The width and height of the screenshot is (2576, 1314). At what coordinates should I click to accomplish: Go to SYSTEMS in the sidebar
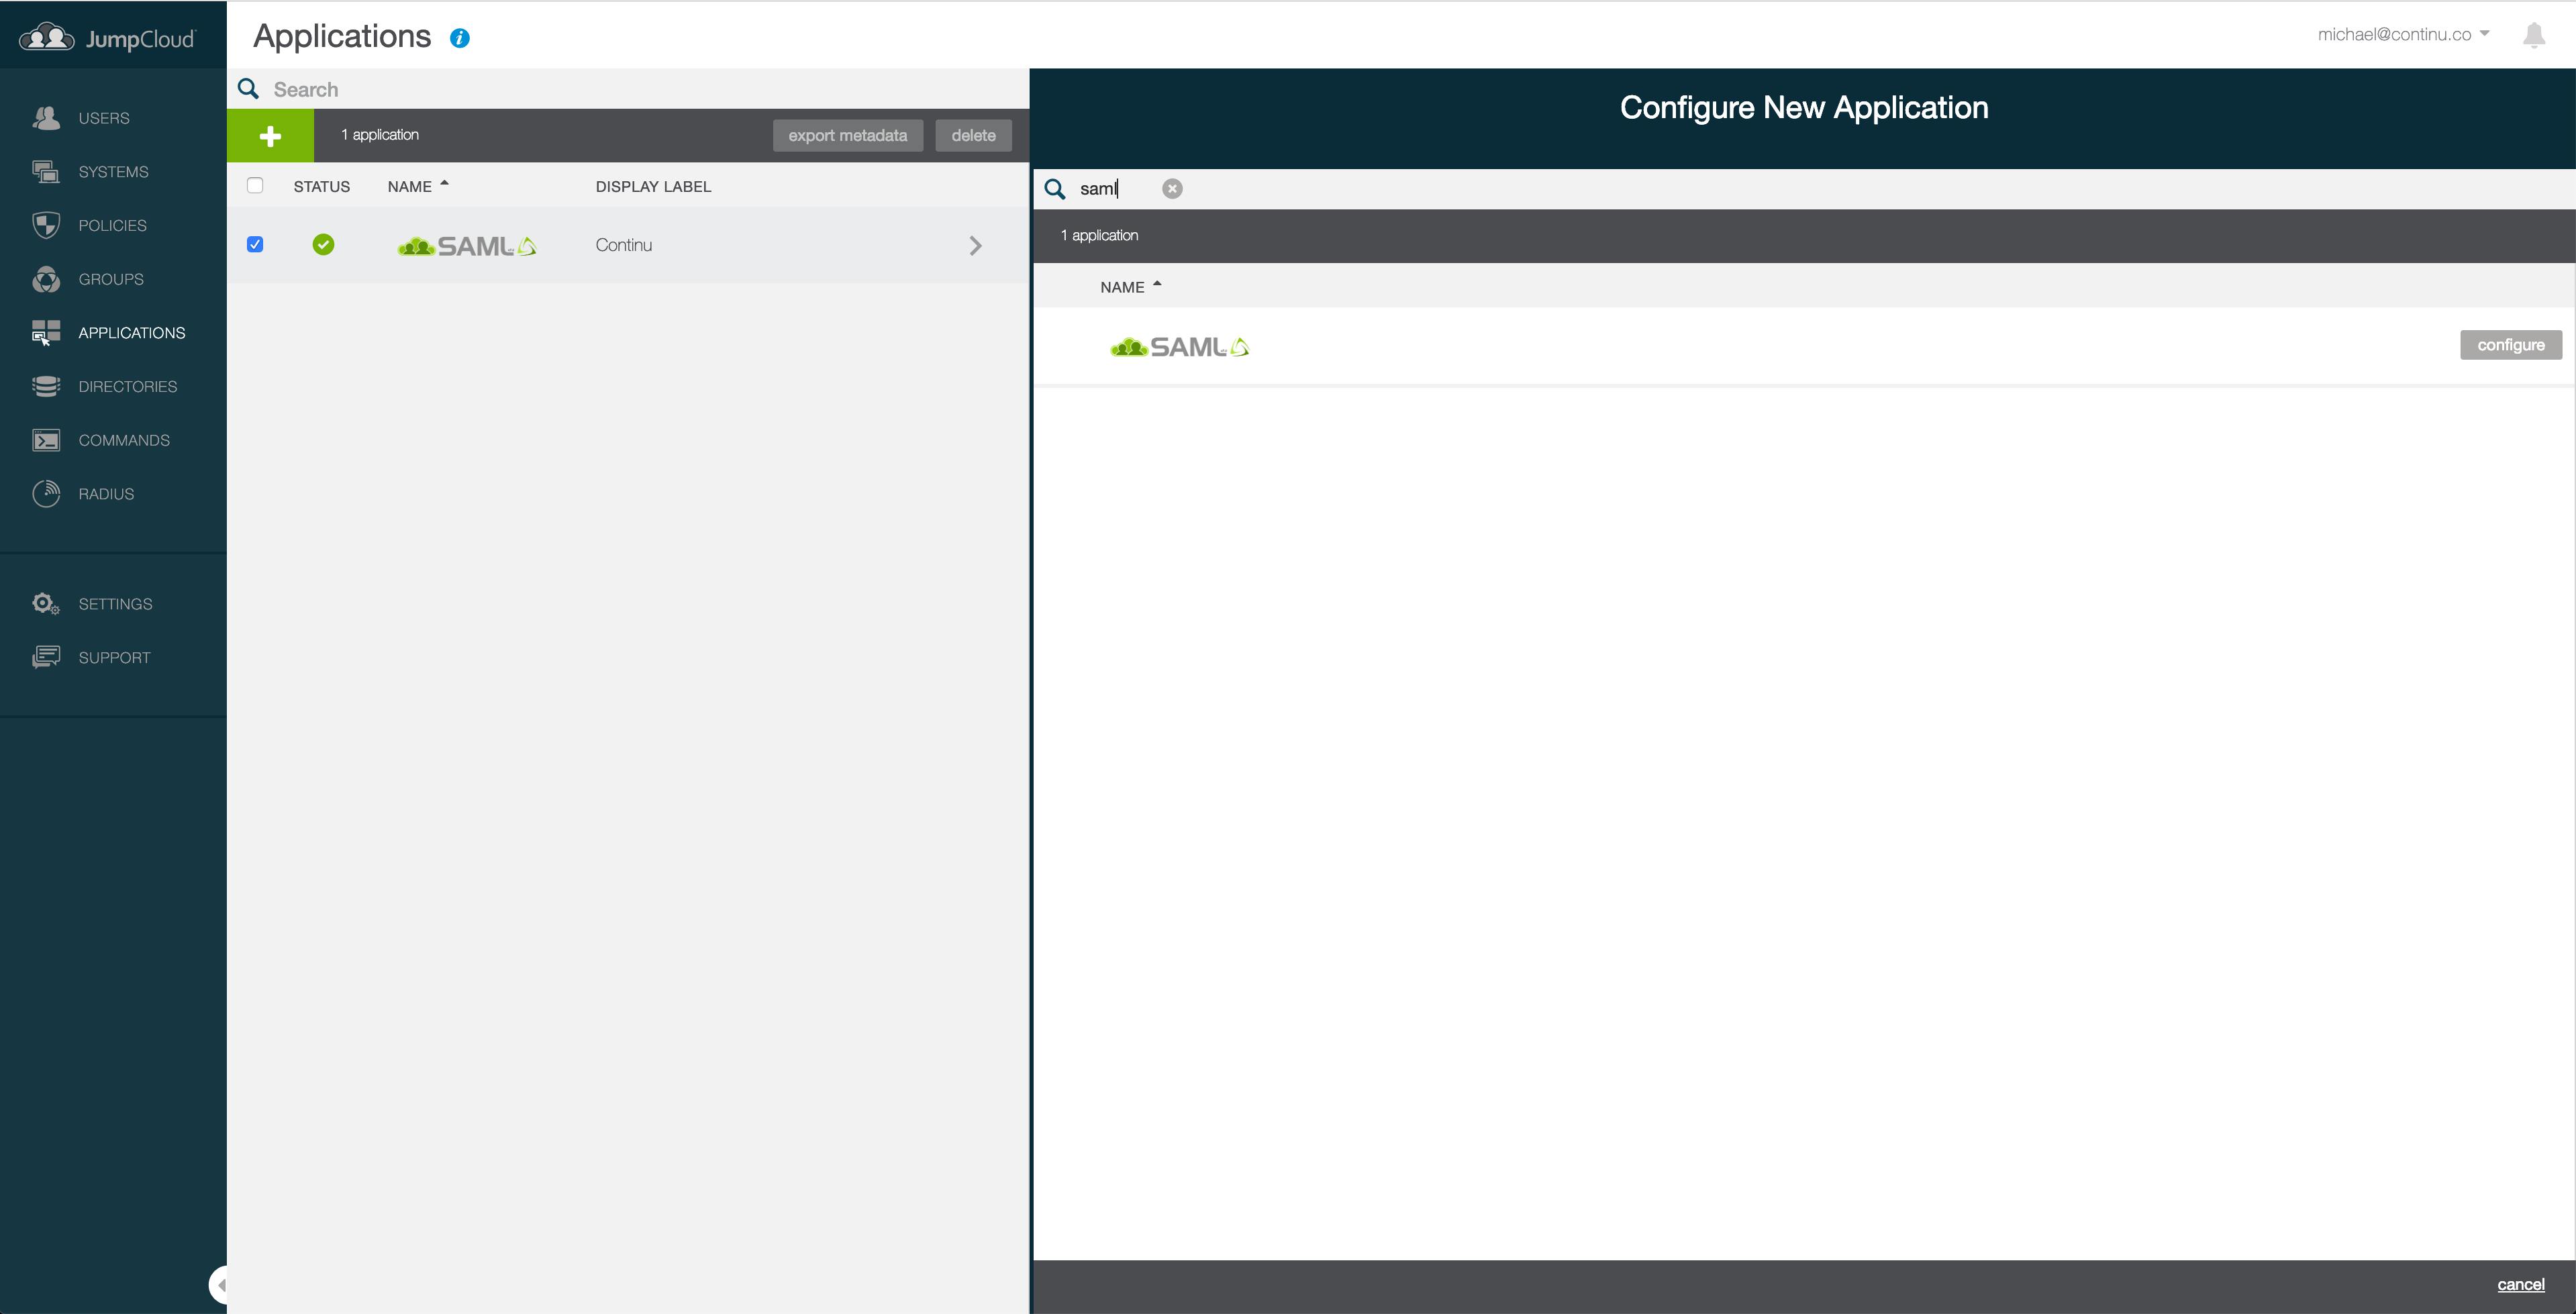tap(114, 172)
